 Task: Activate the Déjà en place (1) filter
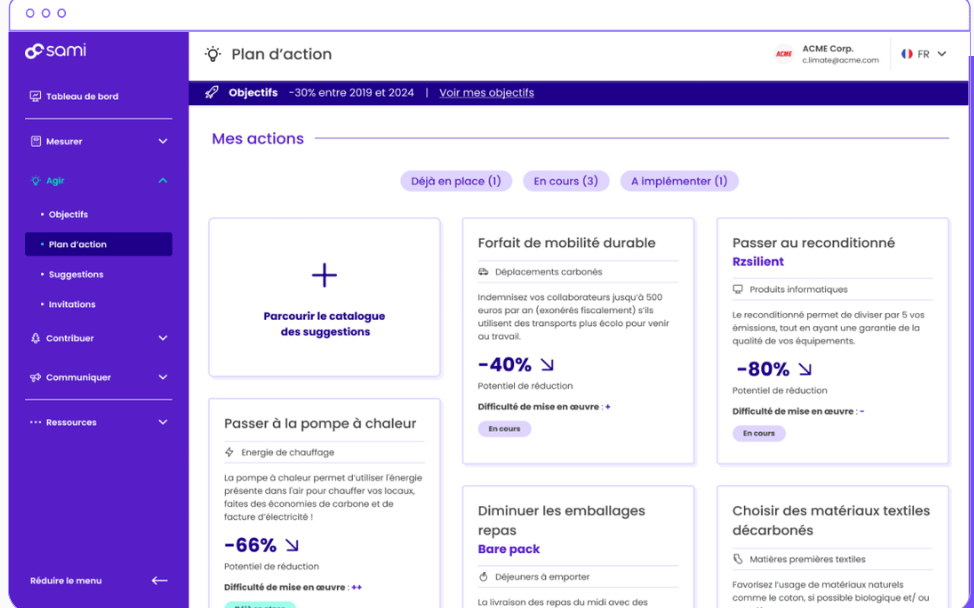pos(456,180)
